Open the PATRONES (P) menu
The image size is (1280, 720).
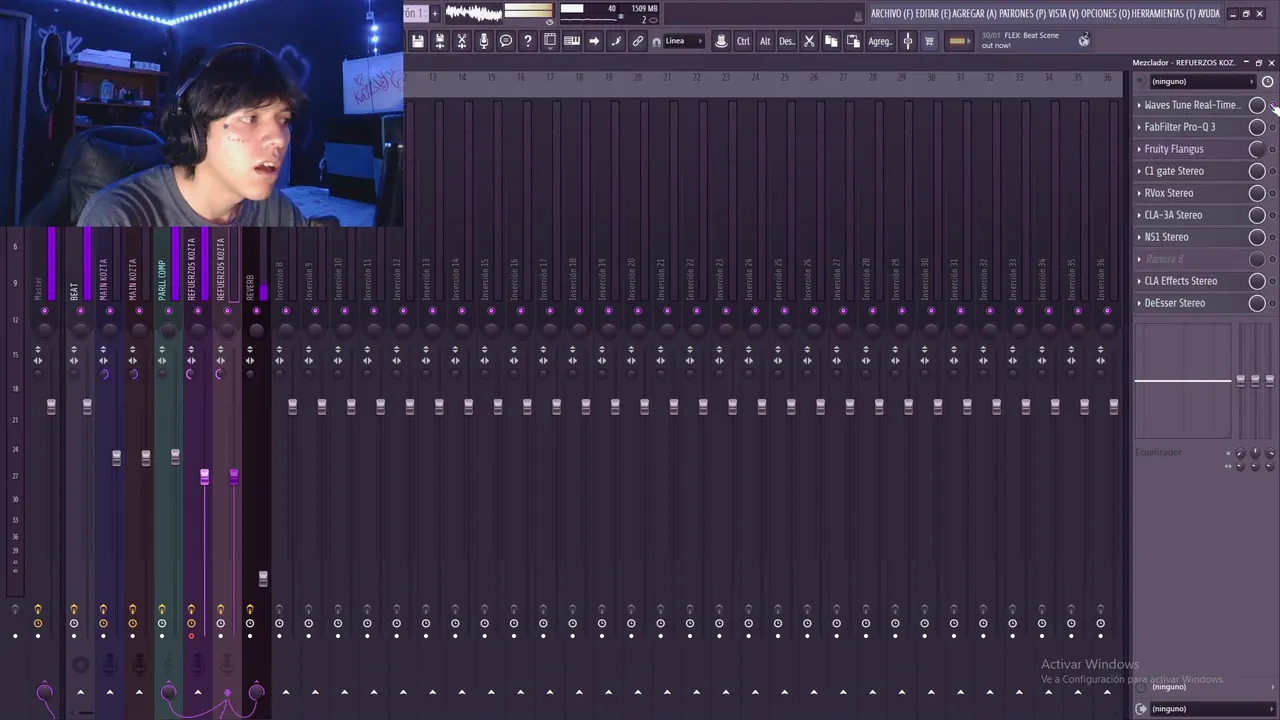1022,13
